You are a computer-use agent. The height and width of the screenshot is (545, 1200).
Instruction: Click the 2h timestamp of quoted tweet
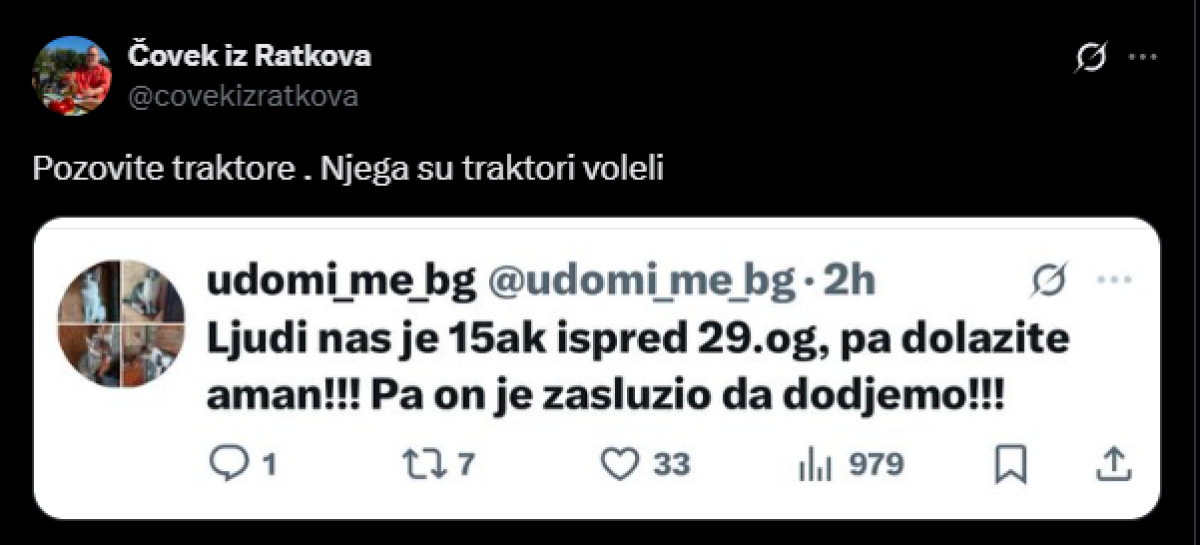pos(848,283)
